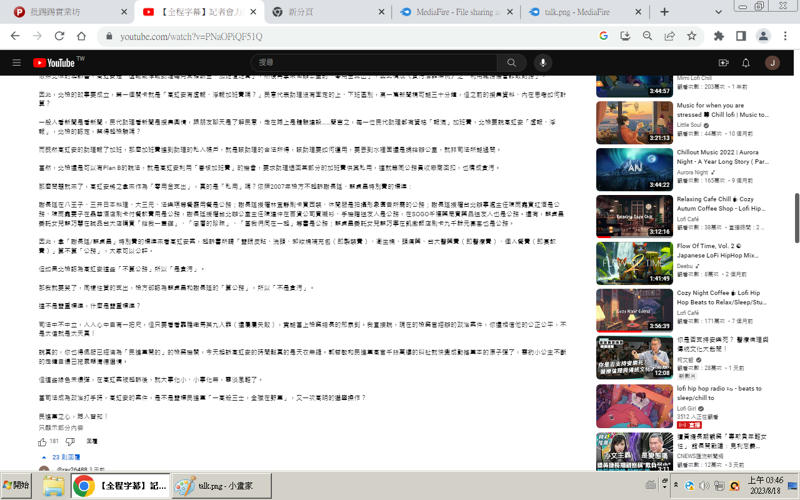Open a new tab with the plus button
Screen dimensions: 800x500
coord(664,12)
